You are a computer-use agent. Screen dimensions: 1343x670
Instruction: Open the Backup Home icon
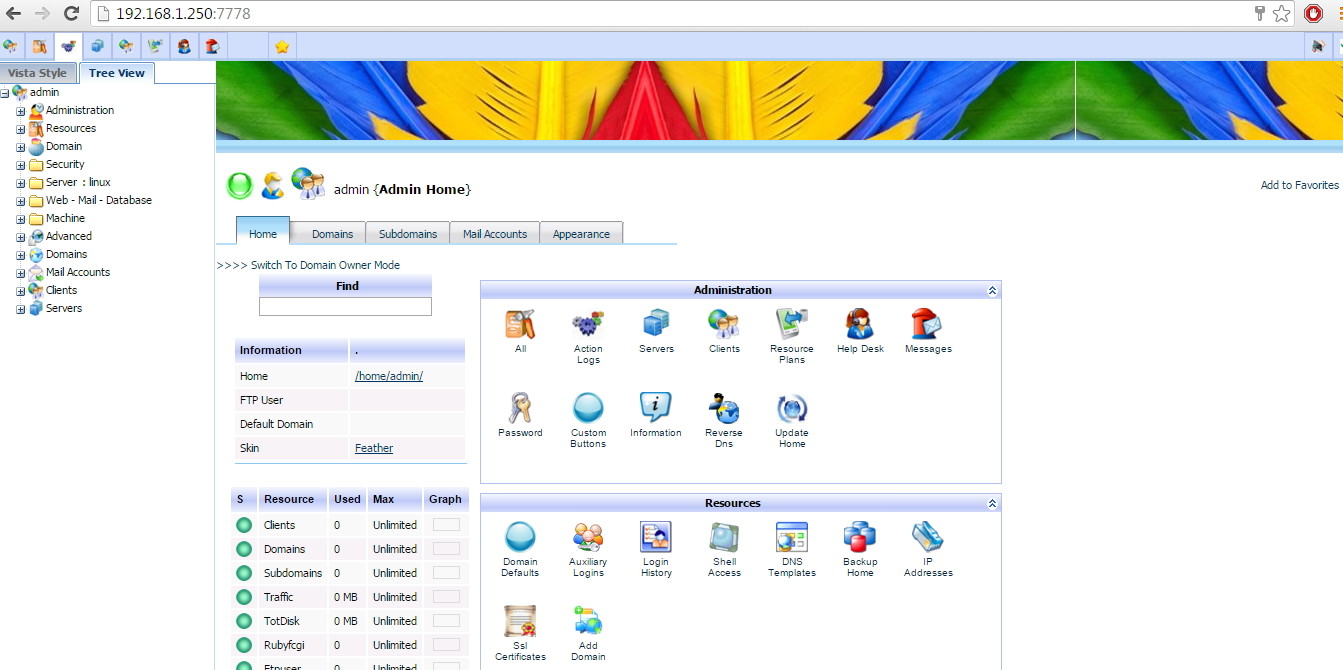coord(860,537)
